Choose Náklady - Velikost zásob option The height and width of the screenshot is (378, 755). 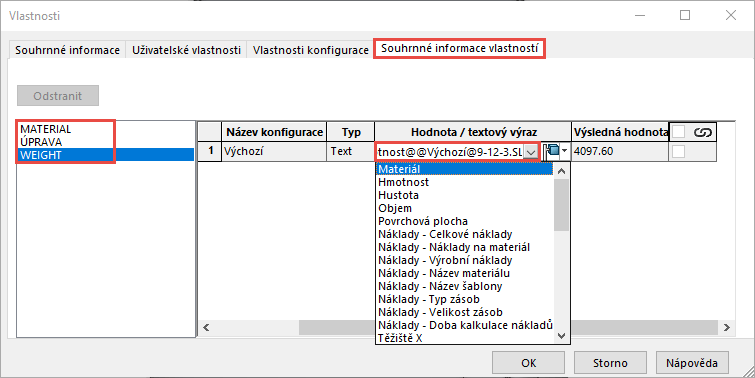[465, 312]
